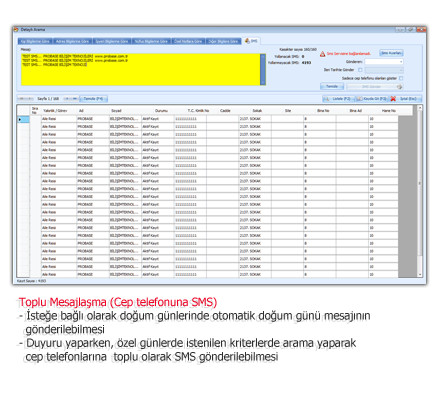This screenshot has height=418, width=437.
Task: Click the grid scrollbar down arrow
Action: (420, 275)
